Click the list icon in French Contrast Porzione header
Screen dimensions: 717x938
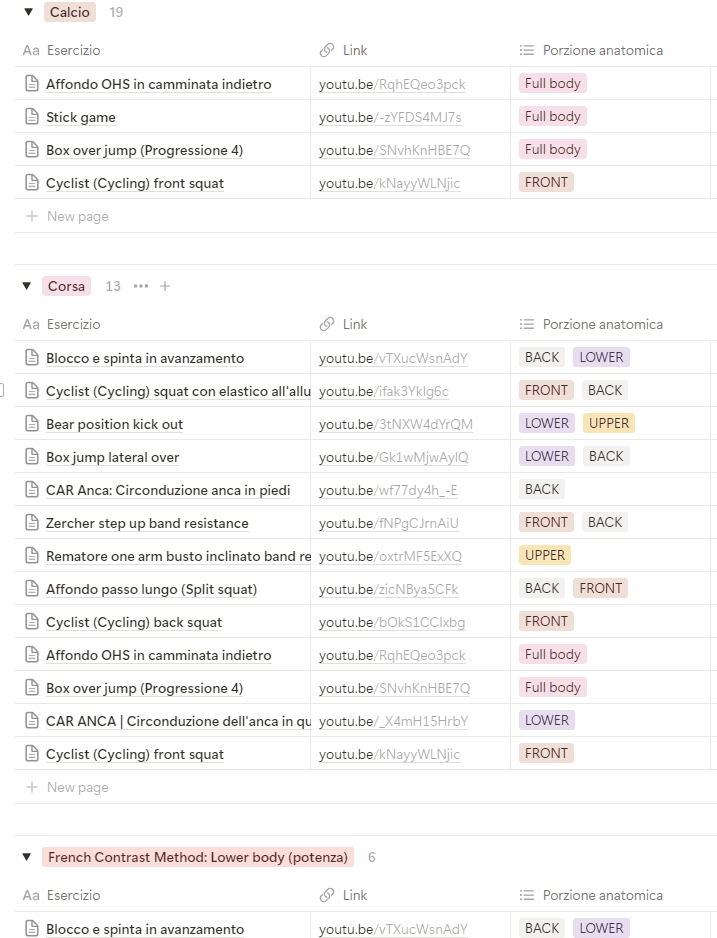[x=527, y=895]
